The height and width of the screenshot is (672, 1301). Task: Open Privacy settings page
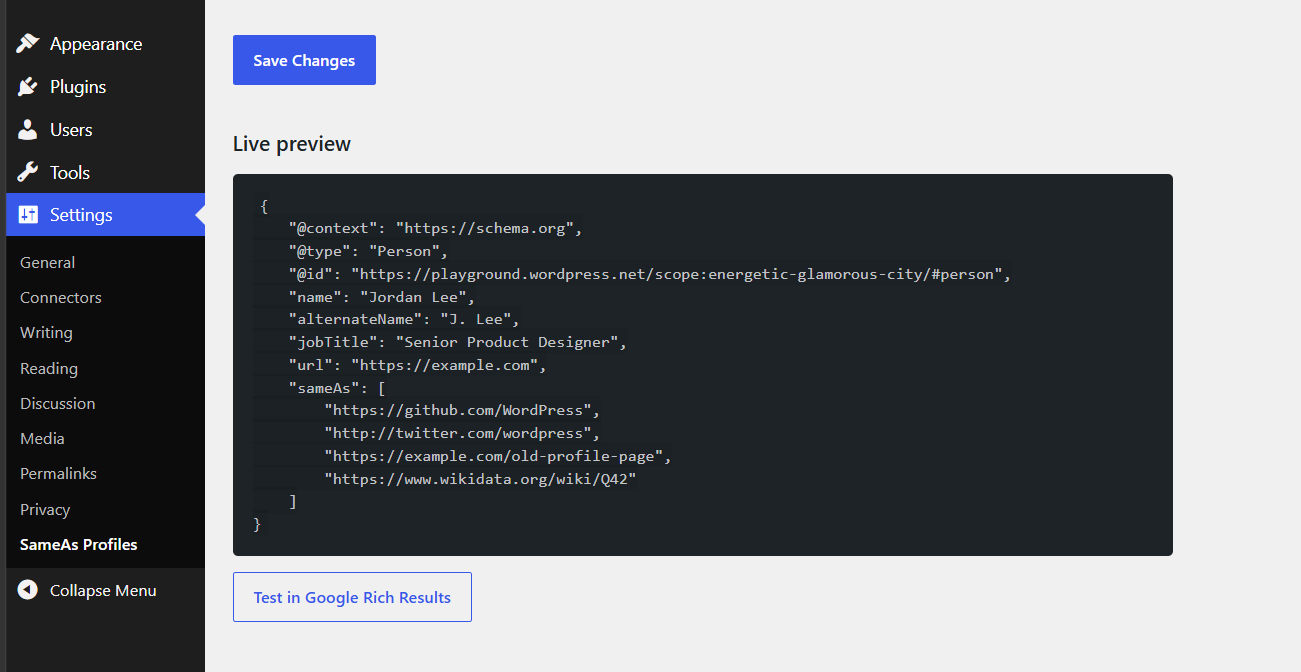[45, 509]
